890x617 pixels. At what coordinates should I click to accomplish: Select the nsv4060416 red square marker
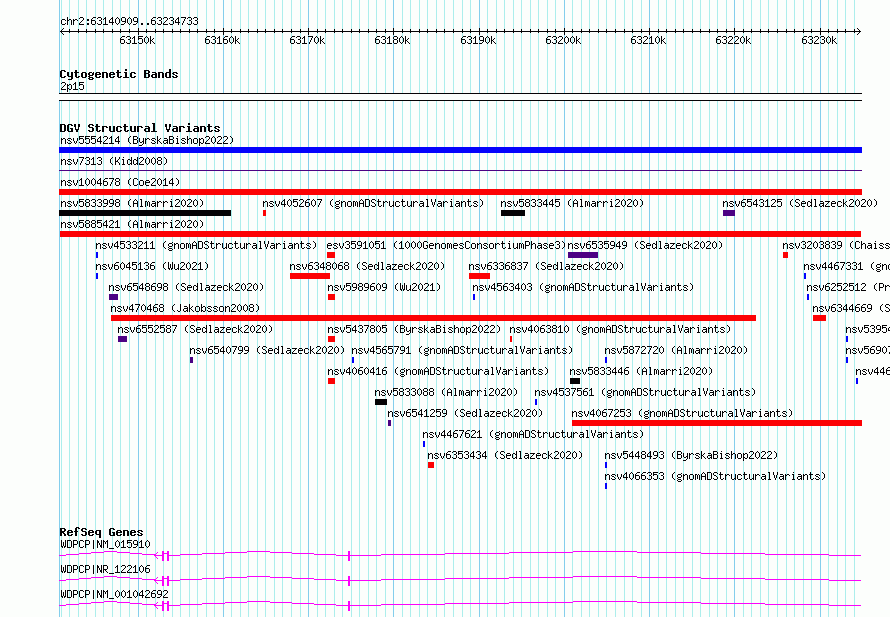coord(331,381)
